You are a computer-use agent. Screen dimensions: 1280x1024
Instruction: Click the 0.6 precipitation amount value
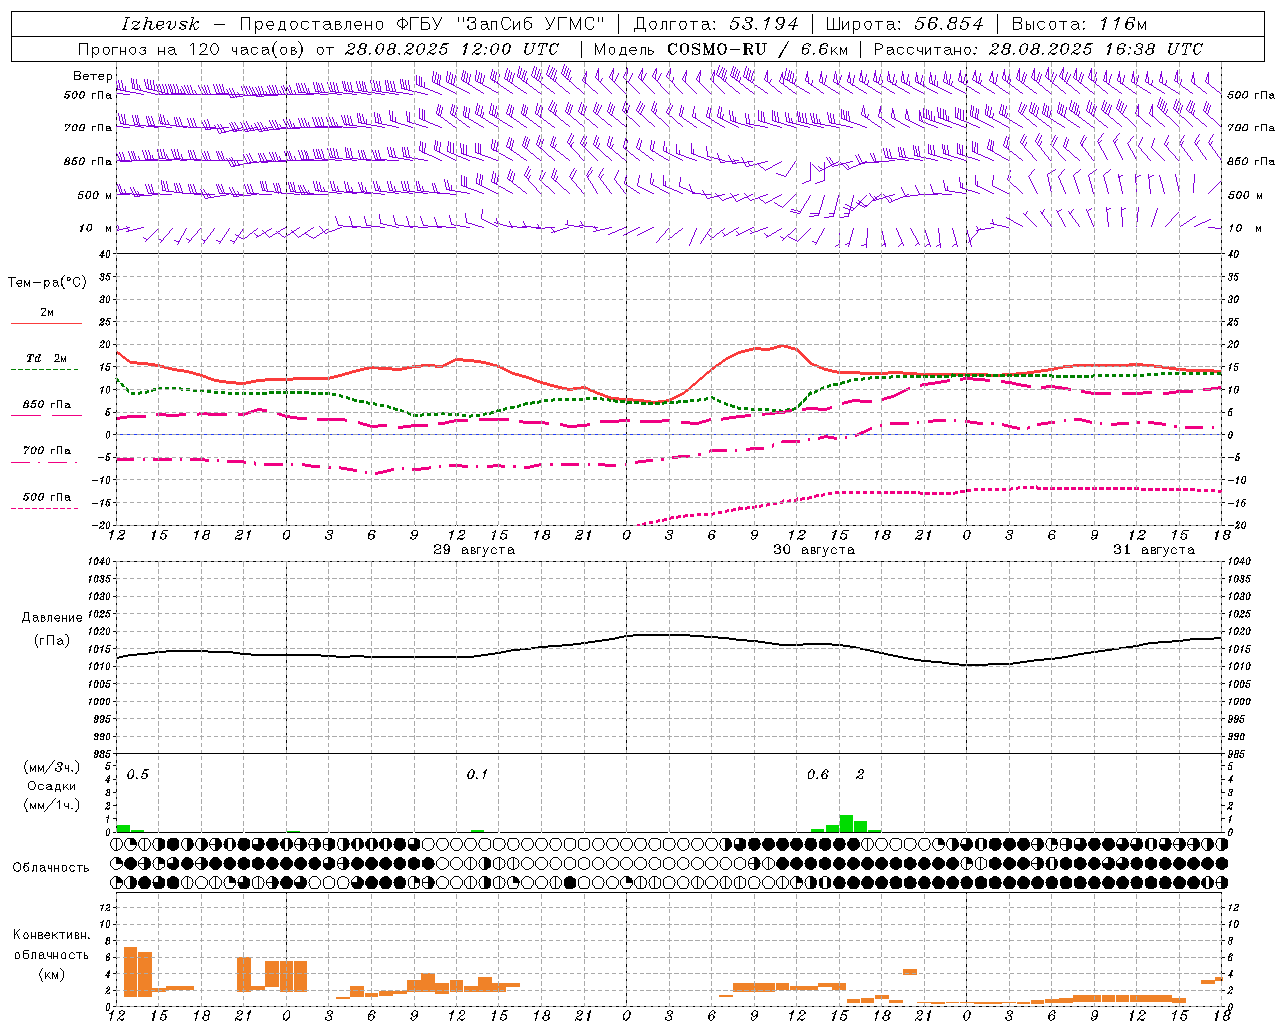(x=818, y=775)
